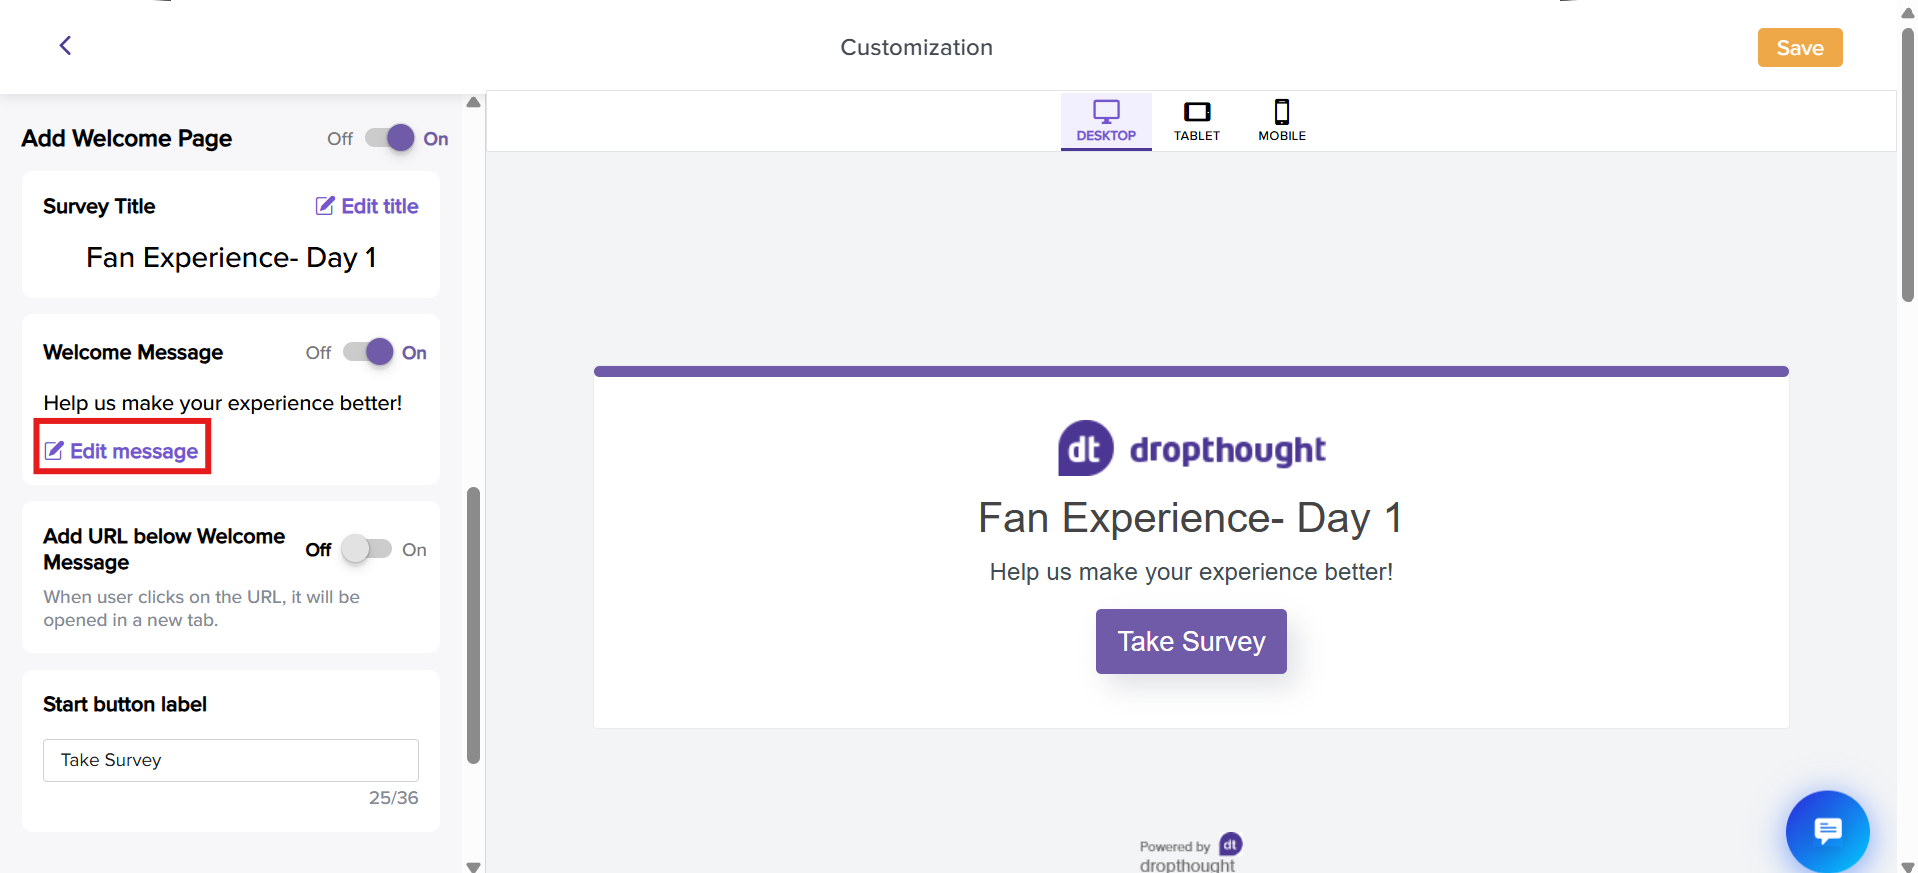Viewport: 1918px width, 873px height.
Task: Click the Edit message pencil icon
Action: [x=54, y=451]
